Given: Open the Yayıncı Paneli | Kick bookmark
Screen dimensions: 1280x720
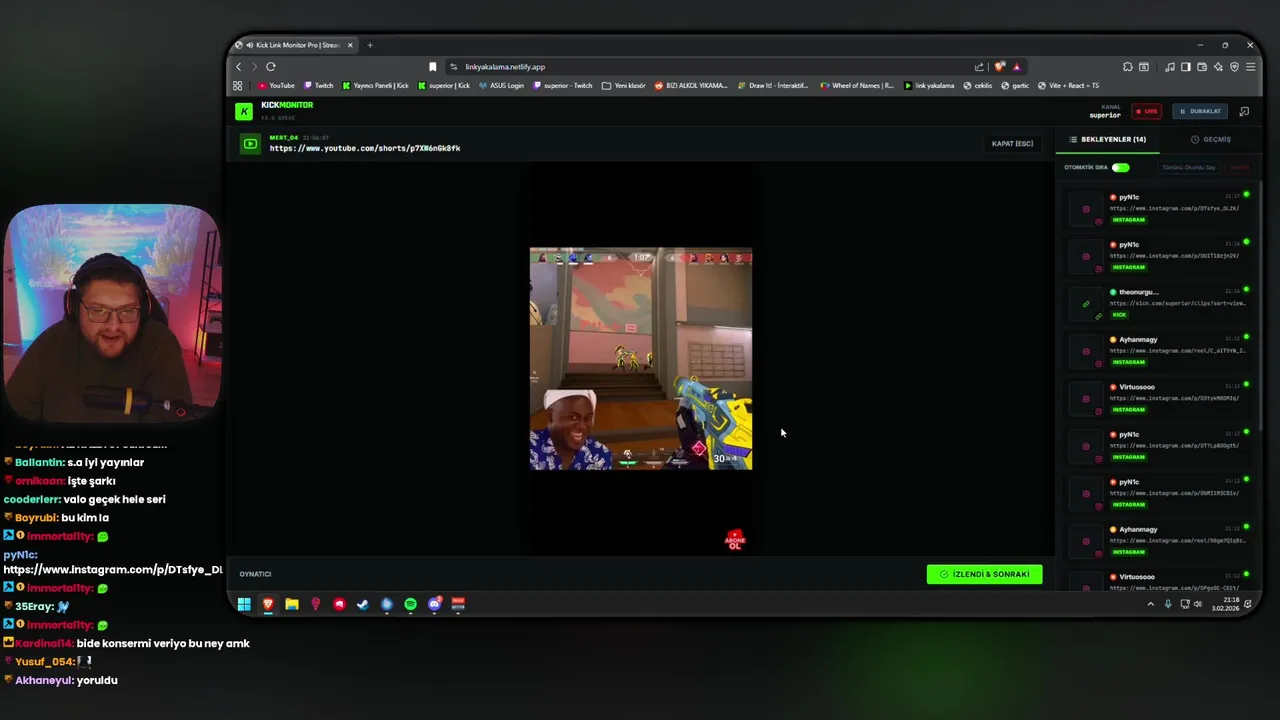Looking at the screenshot, I should (x=375, y=86).
